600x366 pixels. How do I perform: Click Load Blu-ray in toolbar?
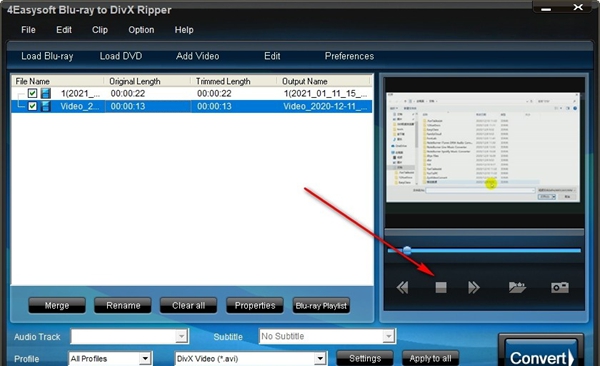(47, 56)
